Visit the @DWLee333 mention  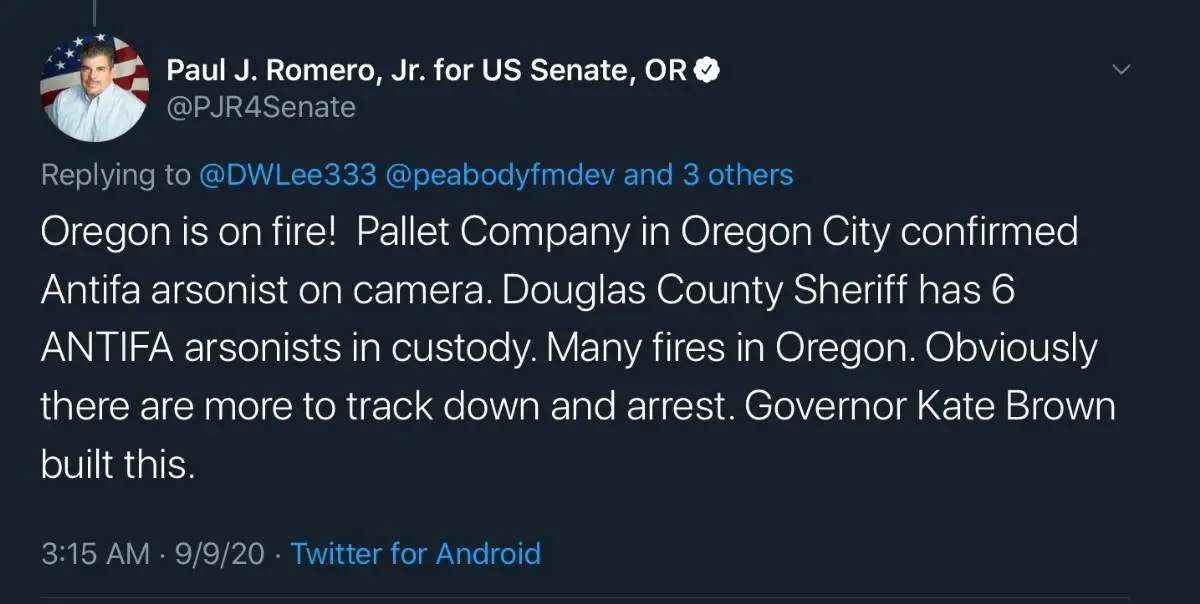click(288, 175)
